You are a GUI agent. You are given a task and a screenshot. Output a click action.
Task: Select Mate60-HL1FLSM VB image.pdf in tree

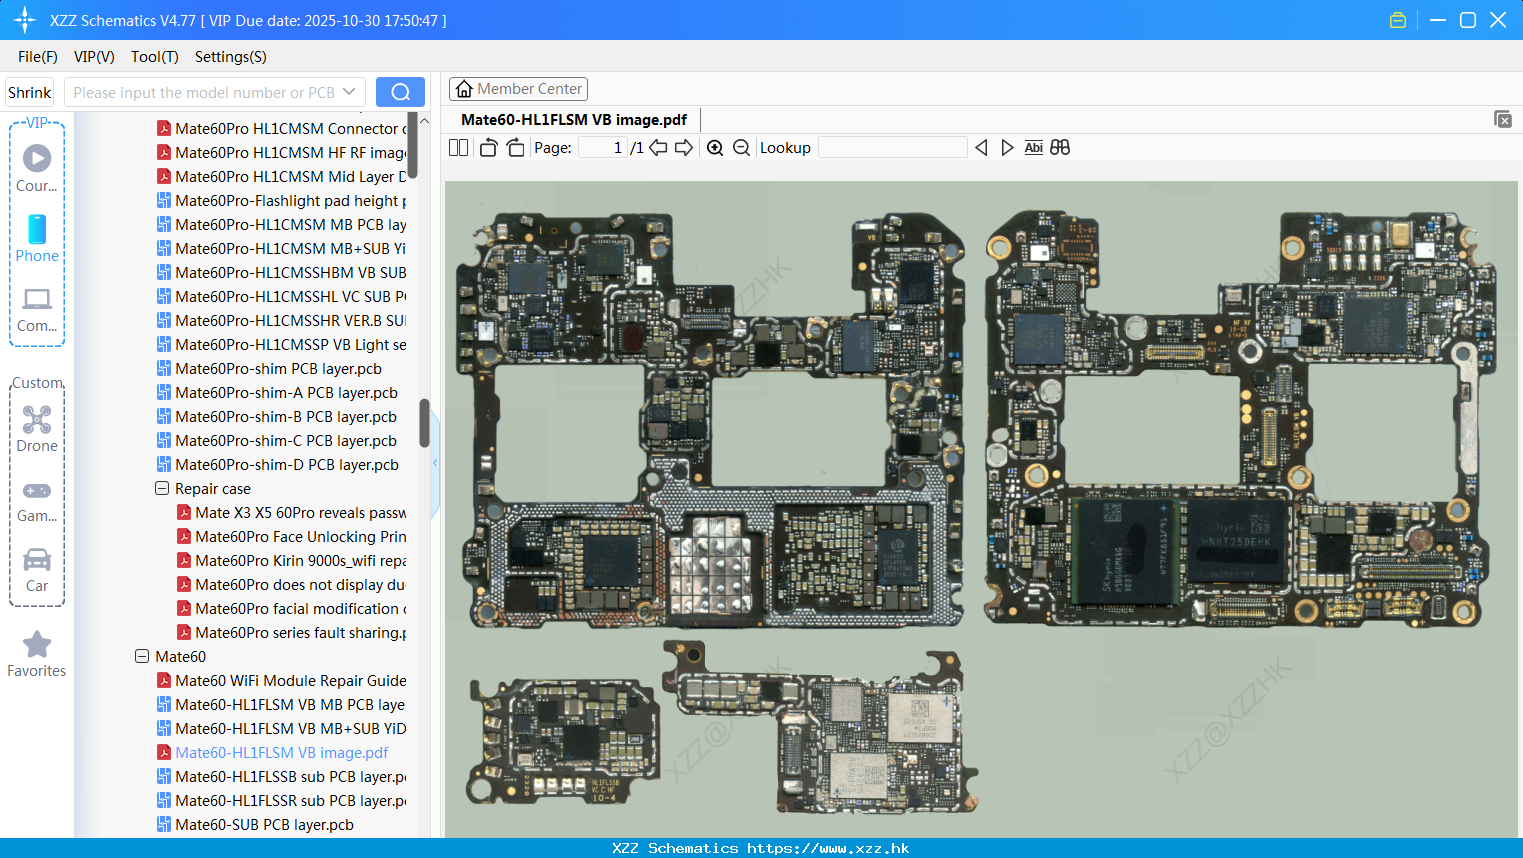coord(272,752)
